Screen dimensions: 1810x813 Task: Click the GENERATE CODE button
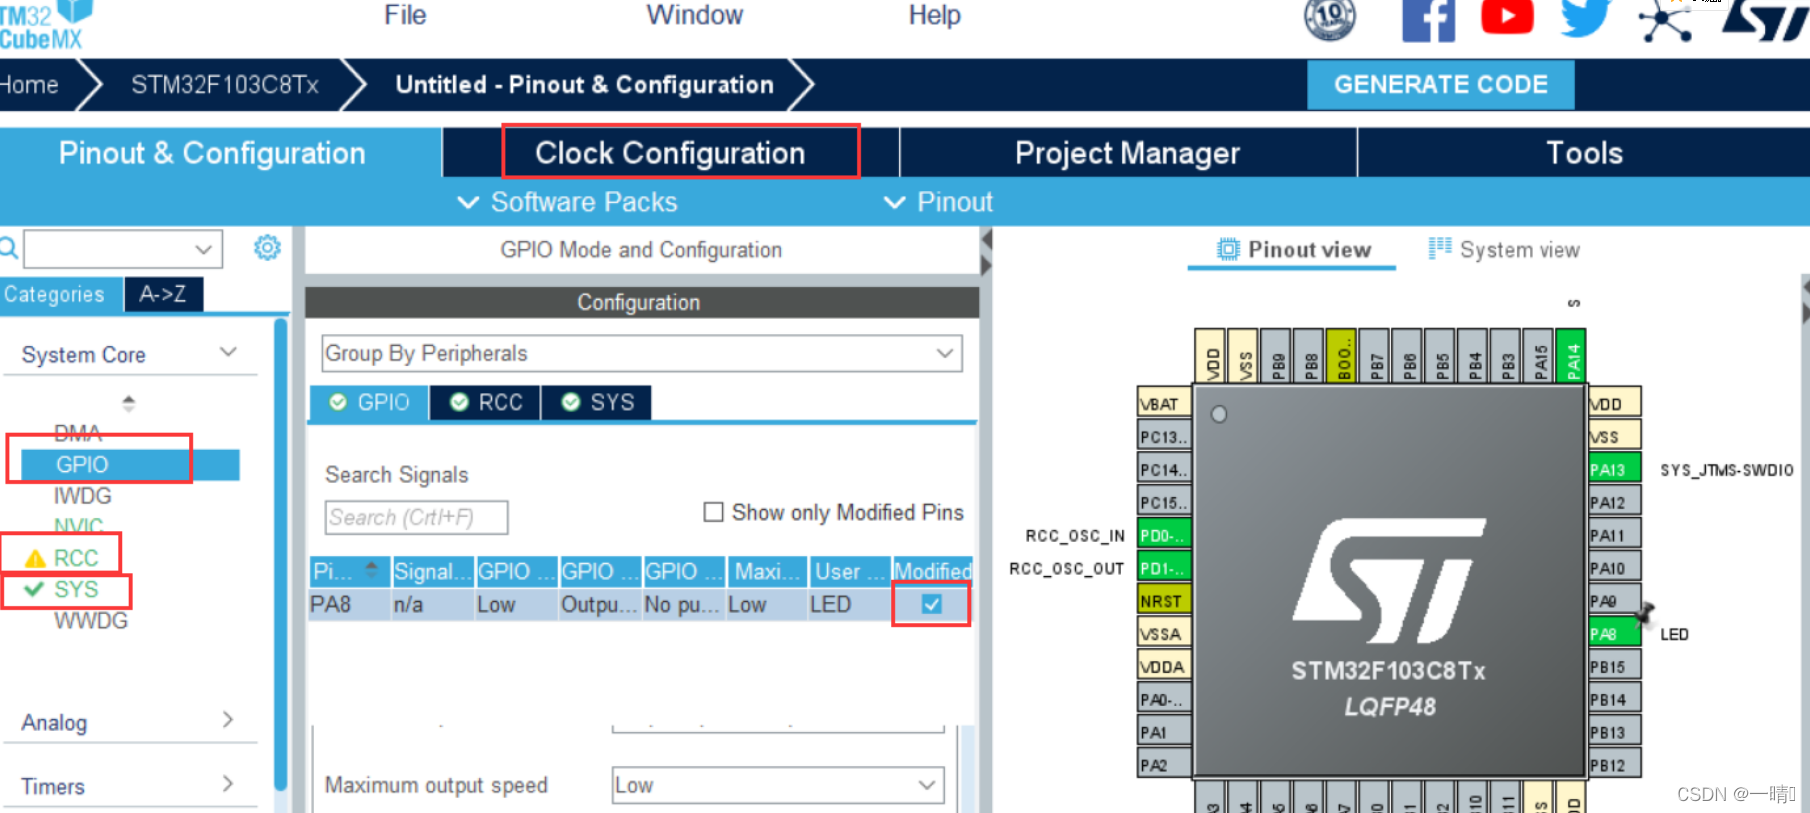tap(1441, 85)
